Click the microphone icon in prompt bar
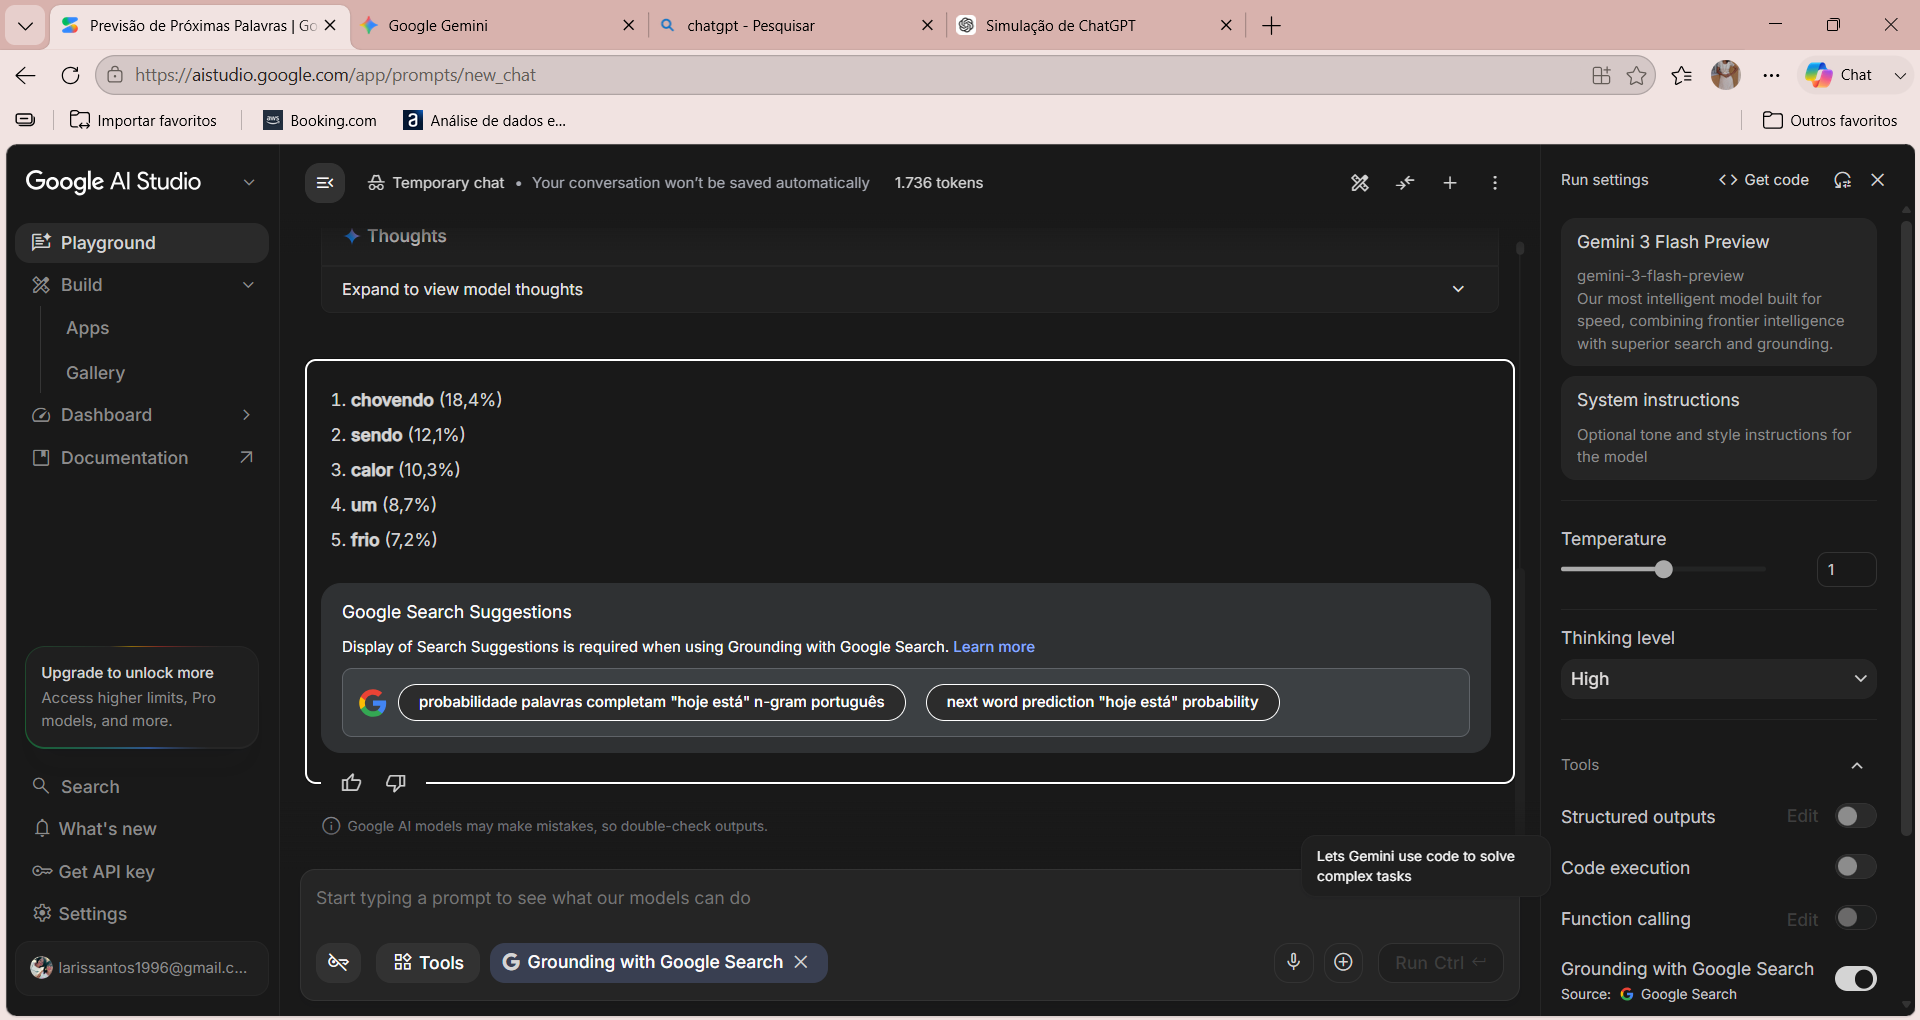This screenshot has width=1920, height=1020. click(x=1293, y=962)
